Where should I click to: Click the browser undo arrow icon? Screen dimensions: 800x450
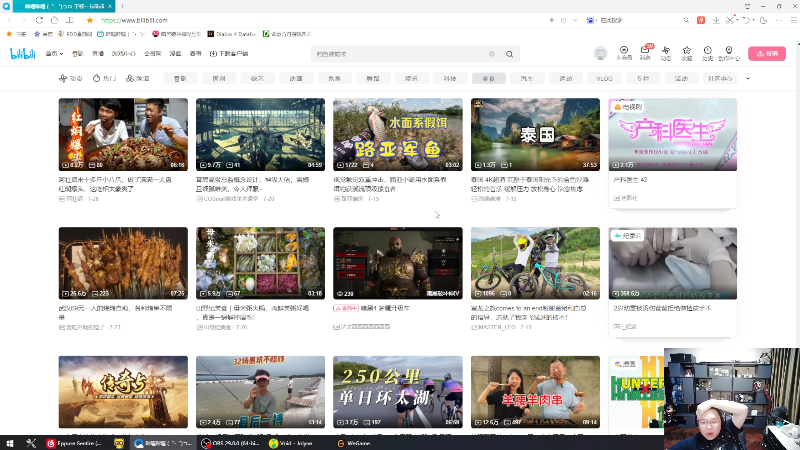coord(746,20)
